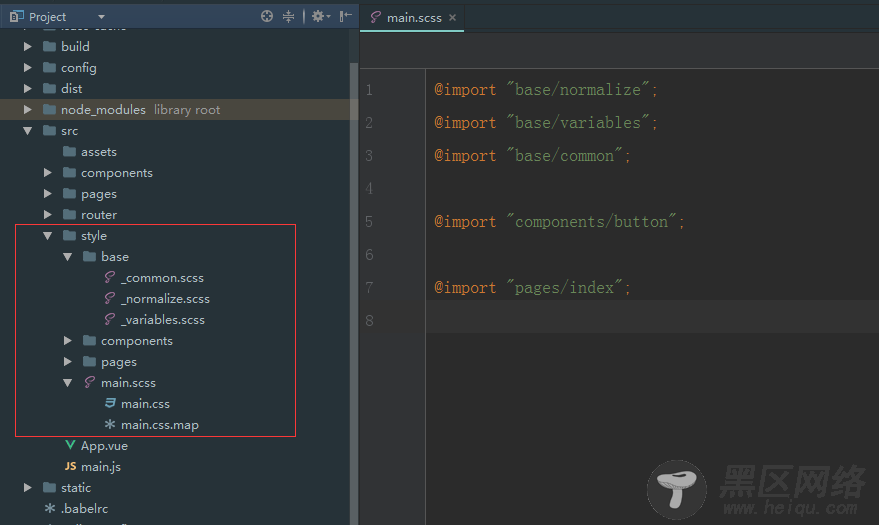Hide the Project tool window

[x=346, y=16]
